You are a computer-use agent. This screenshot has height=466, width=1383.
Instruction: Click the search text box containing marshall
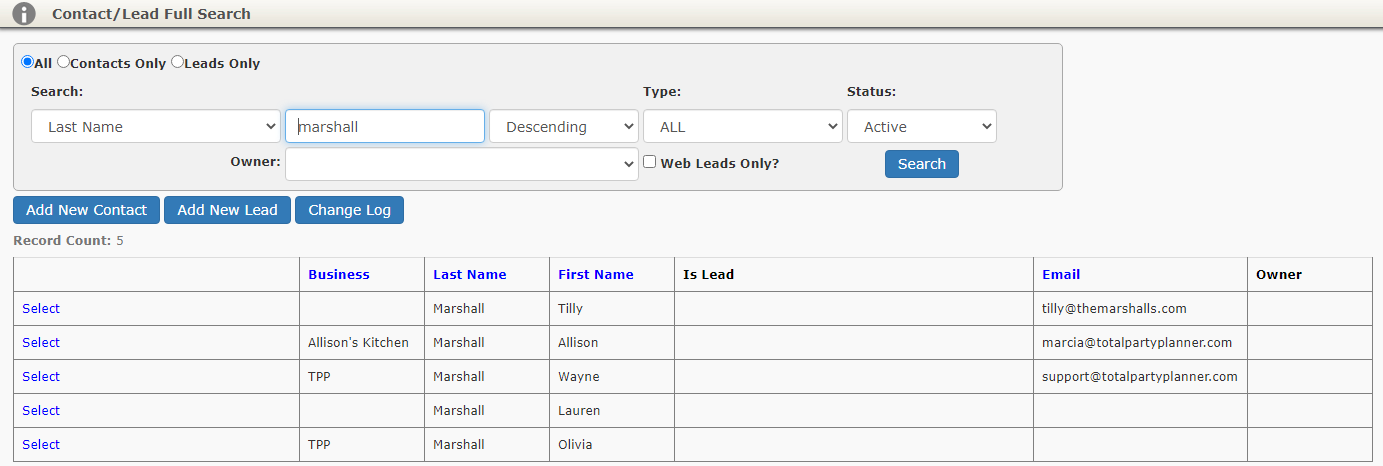(x=385, y=127)
